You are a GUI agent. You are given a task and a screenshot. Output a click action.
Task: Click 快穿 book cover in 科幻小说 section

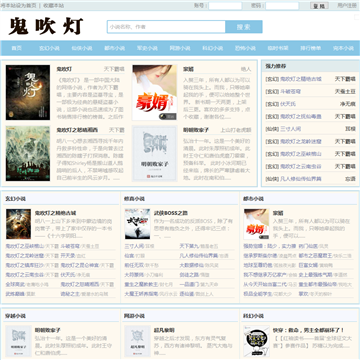click(256, 341)
